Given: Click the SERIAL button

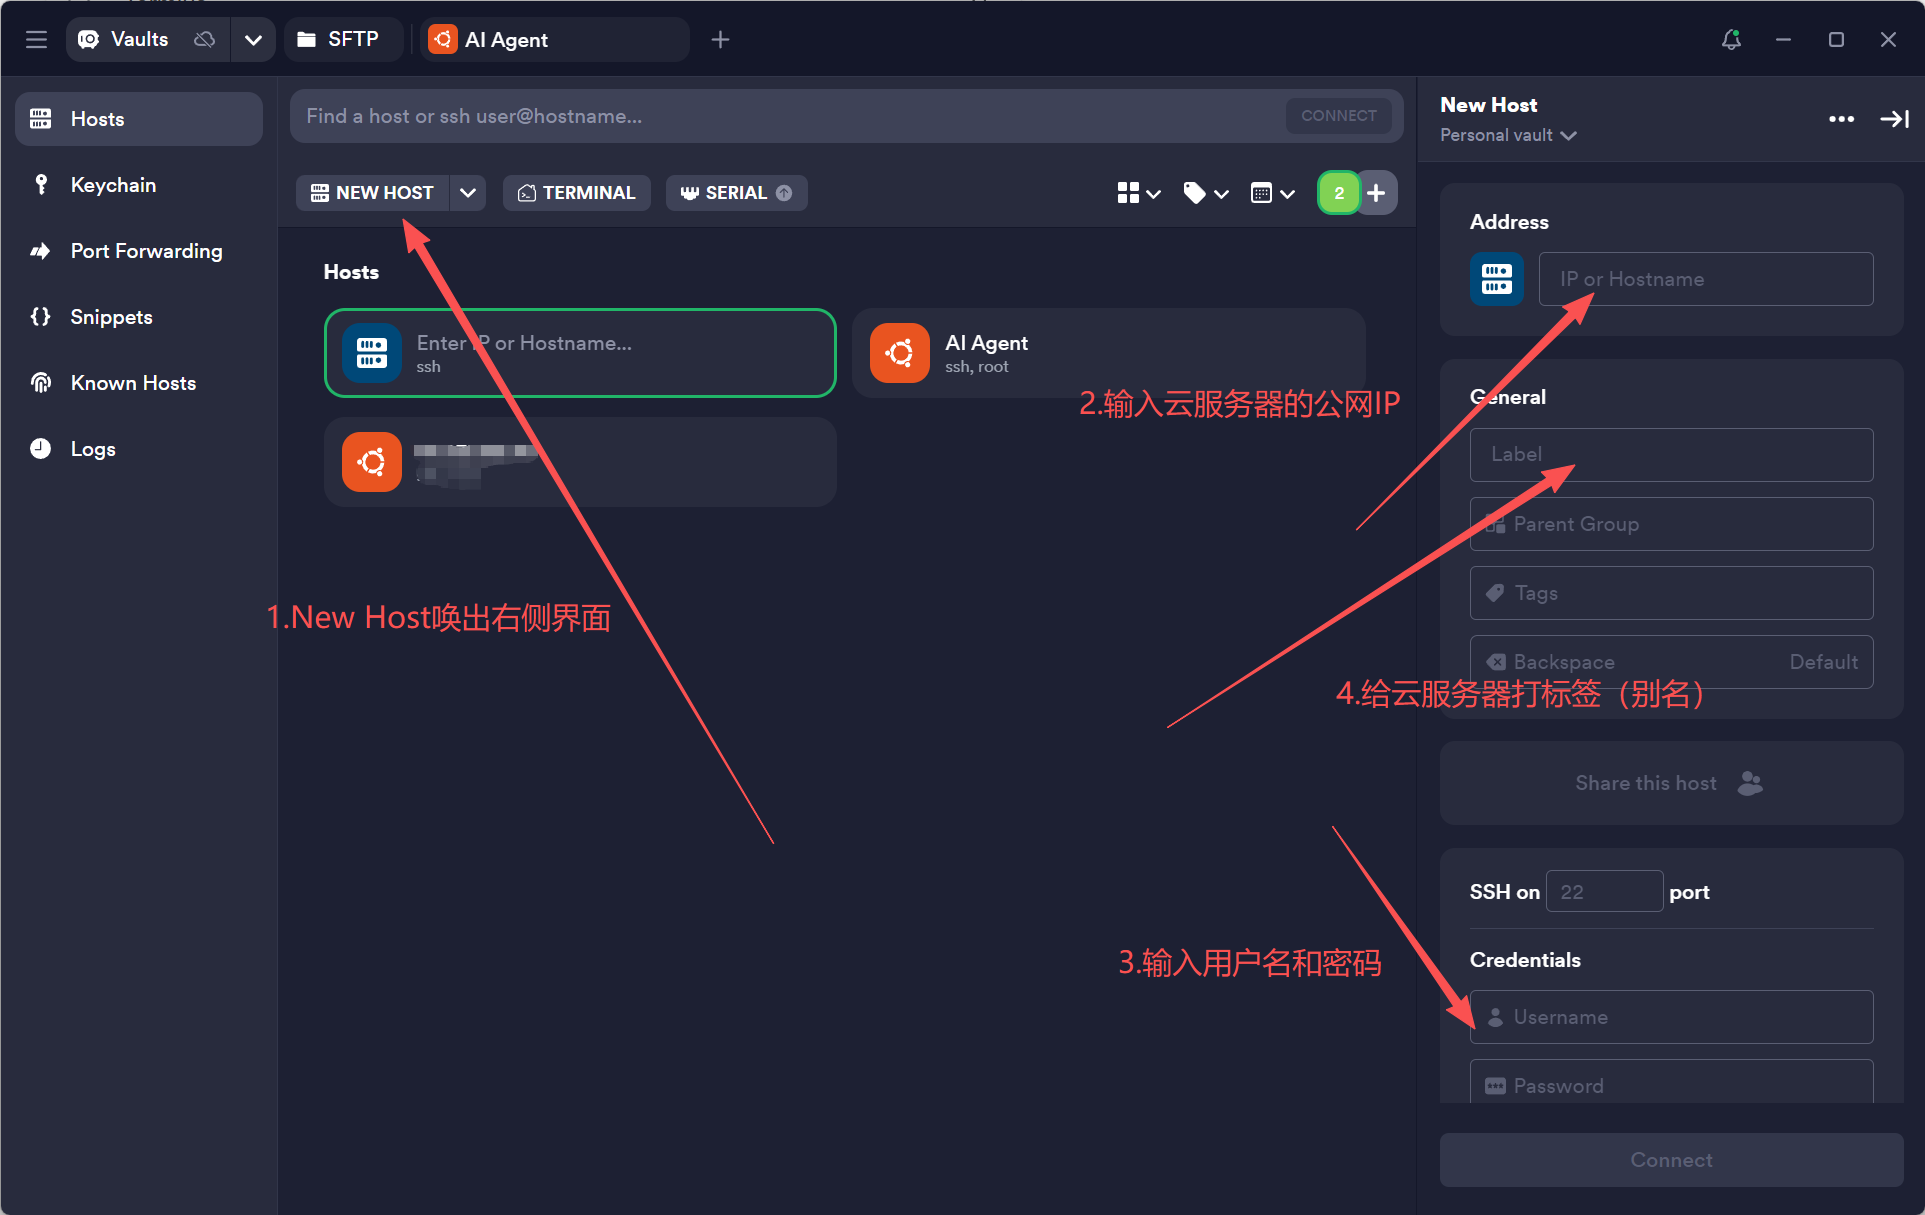Looking at the screenshot, I should (x=735, y=193).
